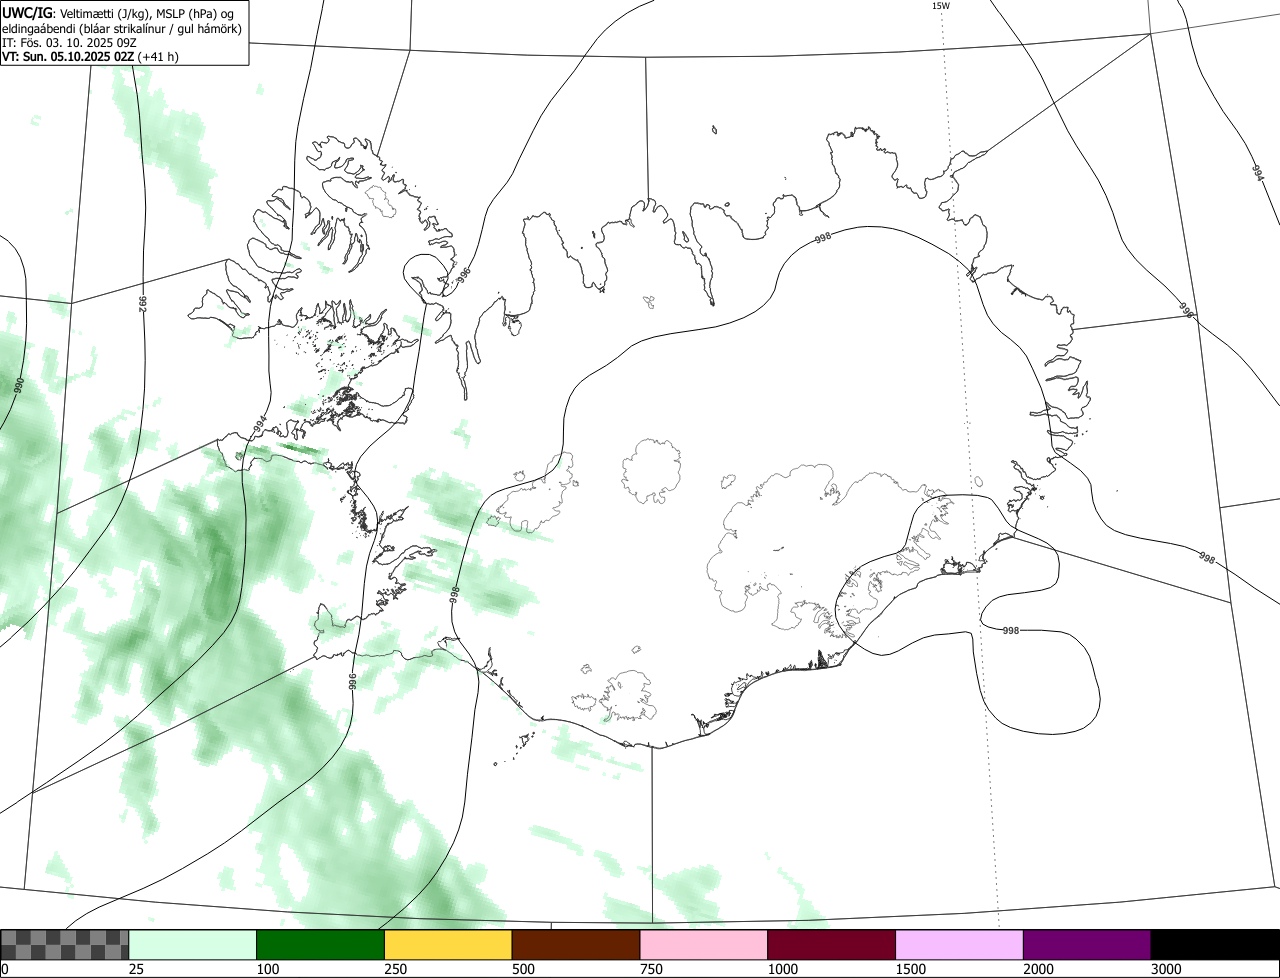Screen dimensions: 1280x978
Task: Click the light mint 25–100 legend swatch
Action: [193, 945]
